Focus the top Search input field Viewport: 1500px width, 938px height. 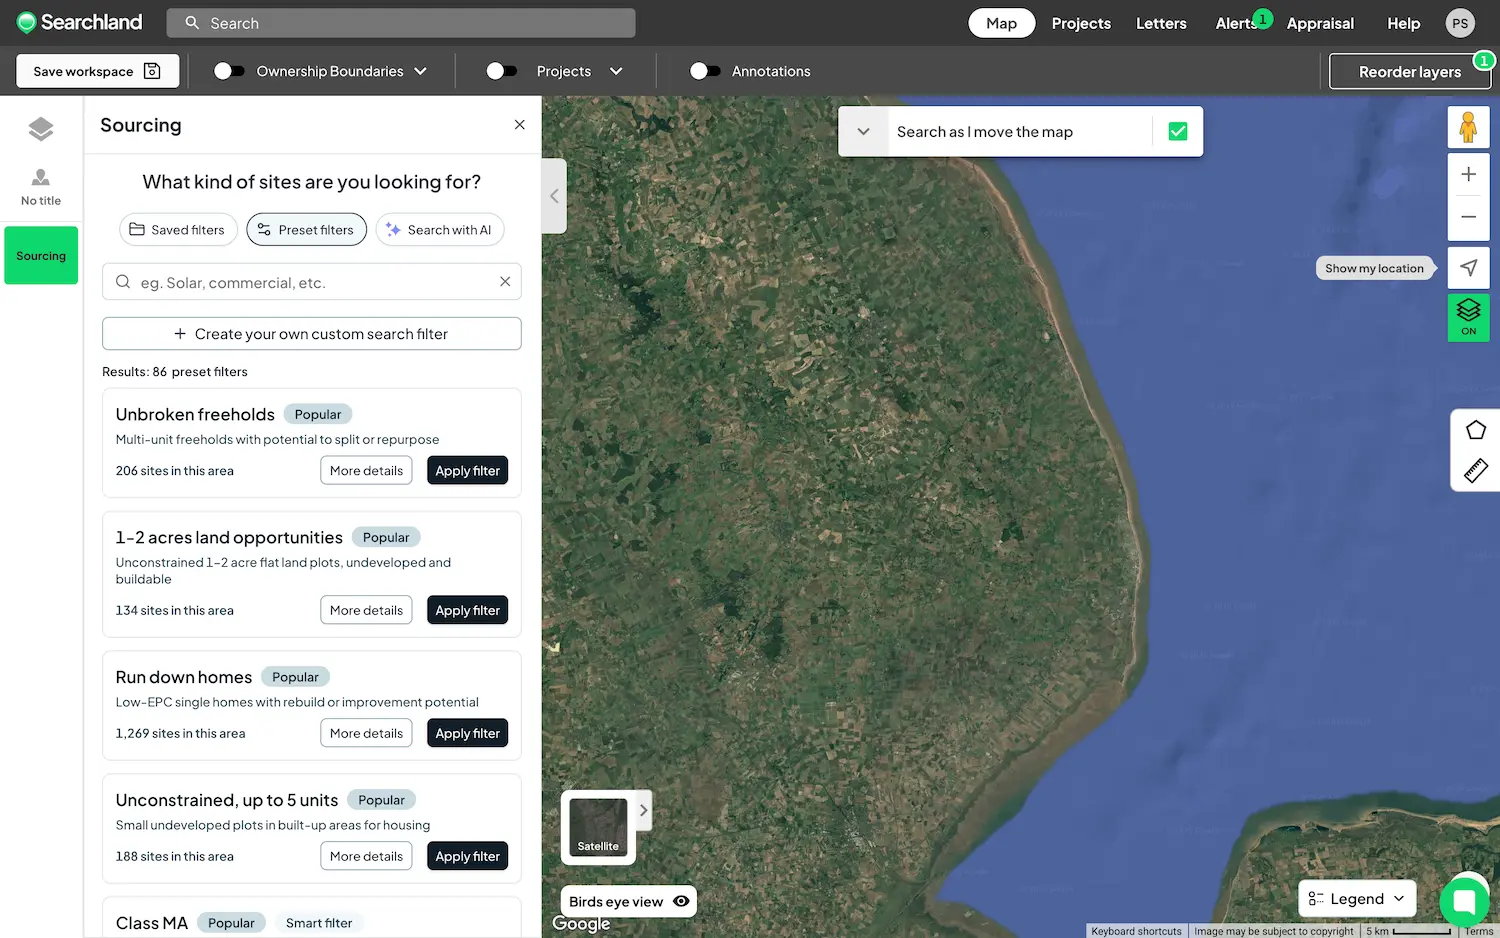click(400, 23)
